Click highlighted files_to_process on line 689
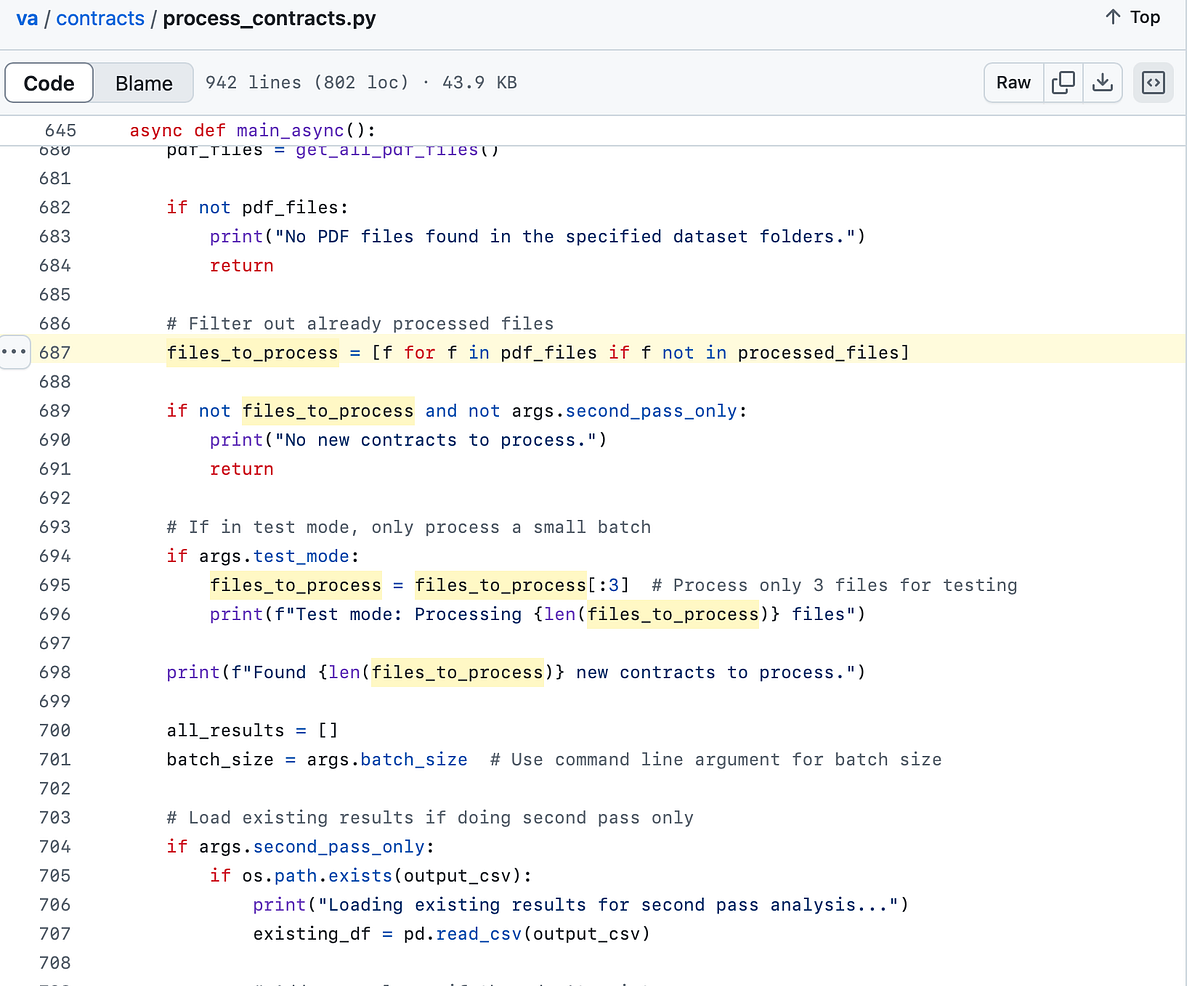 328,410
